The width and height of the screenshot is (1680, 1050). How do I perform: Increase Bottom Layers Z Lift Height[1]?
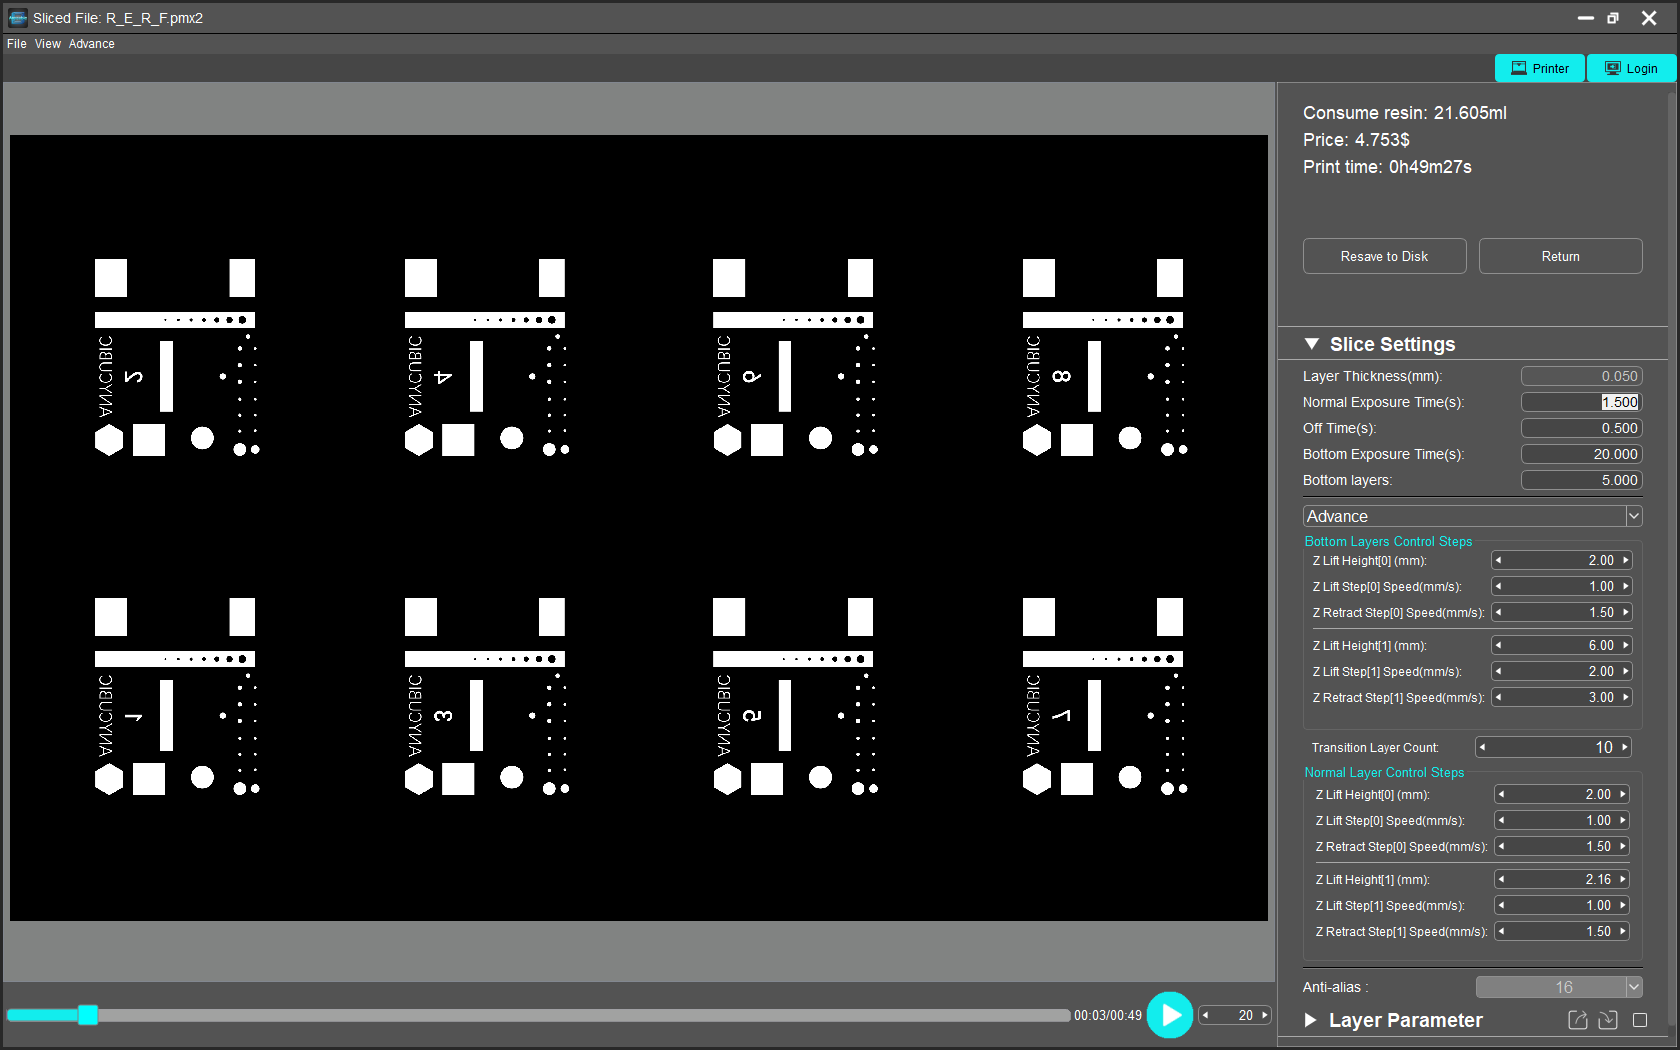coord(1626,645)
